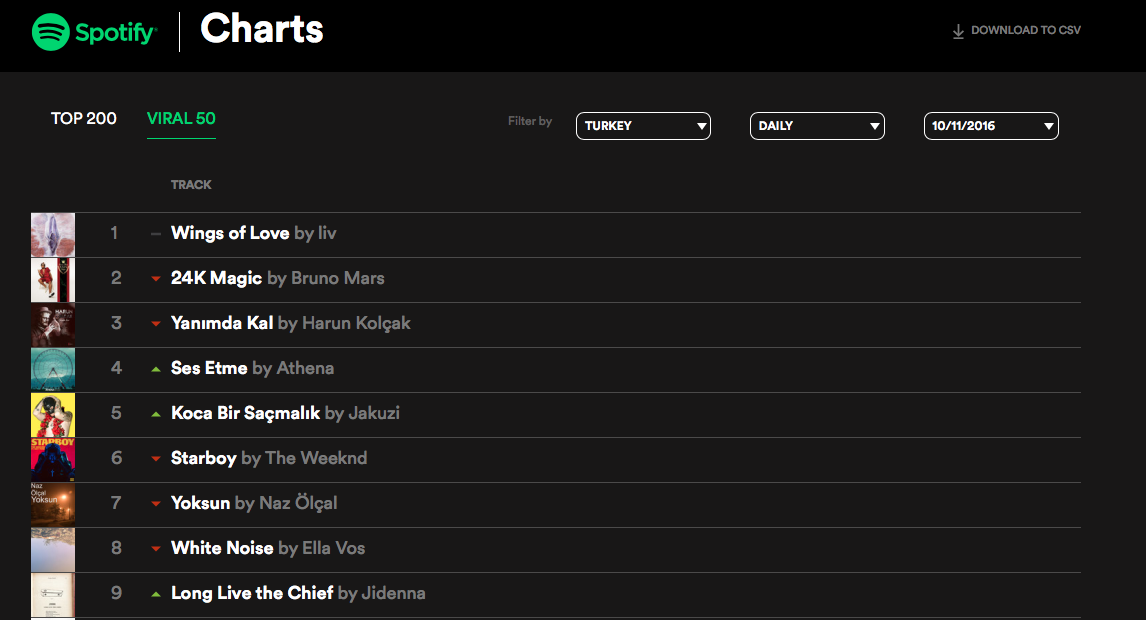Select the Viral 50 tab
Screen dimensions: 1146x620
181,119
